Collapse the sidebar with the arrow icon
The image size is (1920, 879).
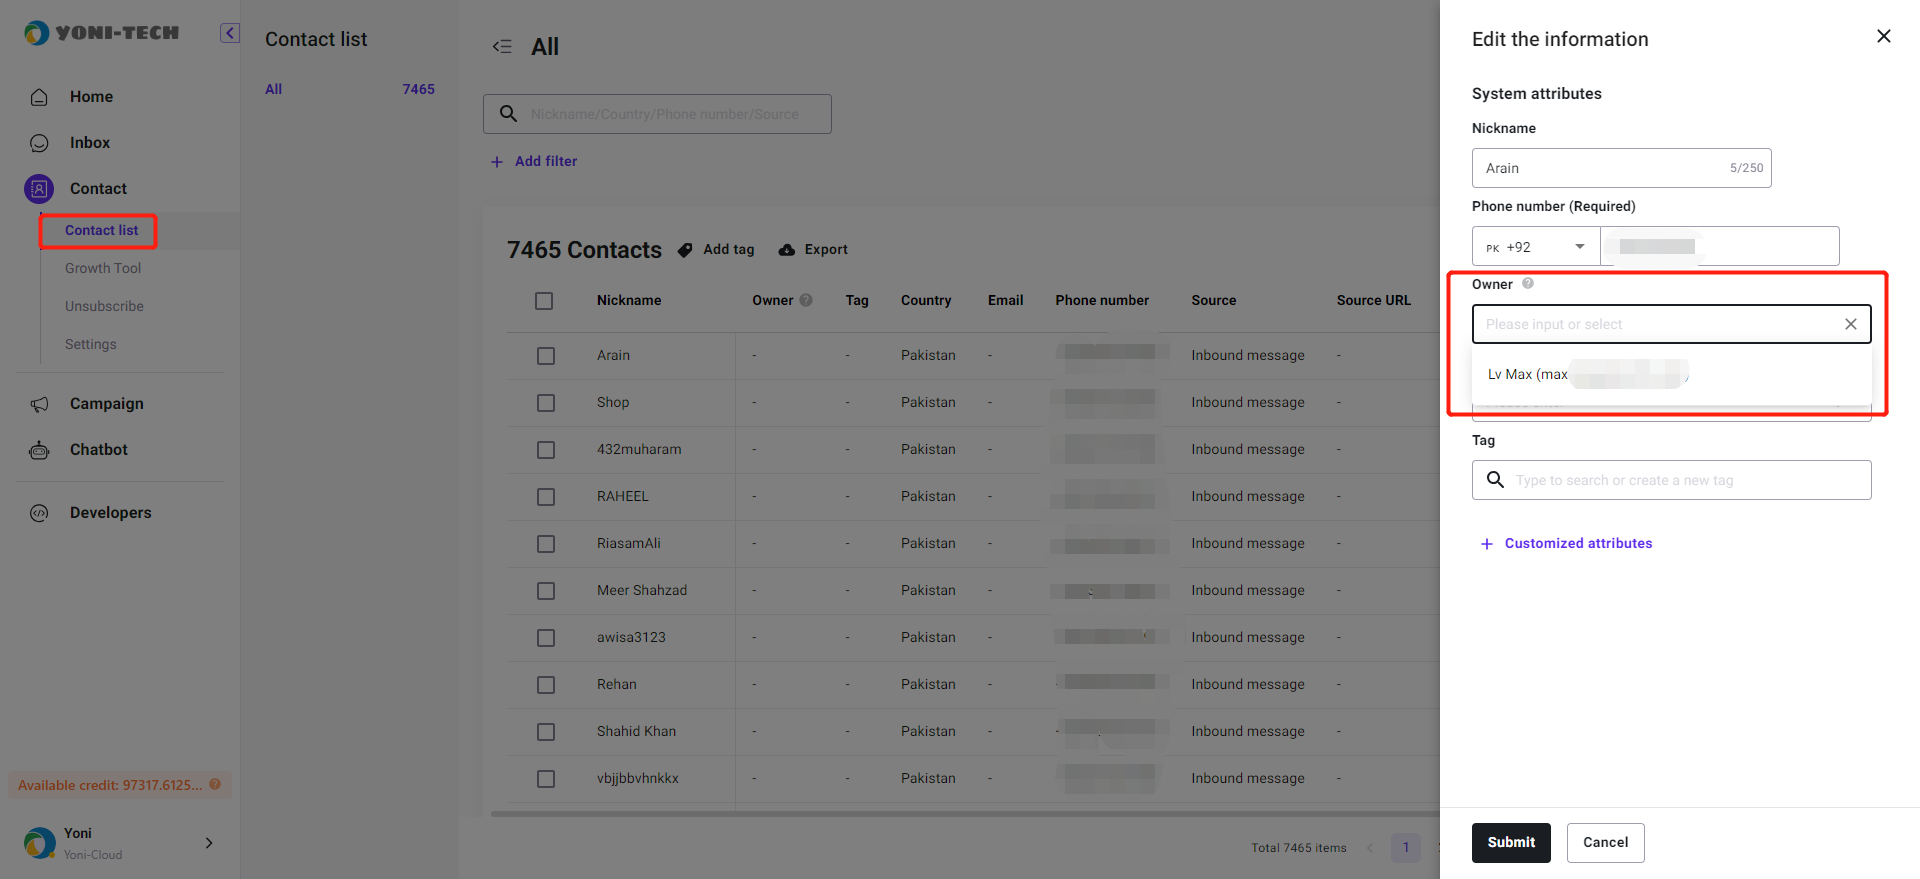230,33
